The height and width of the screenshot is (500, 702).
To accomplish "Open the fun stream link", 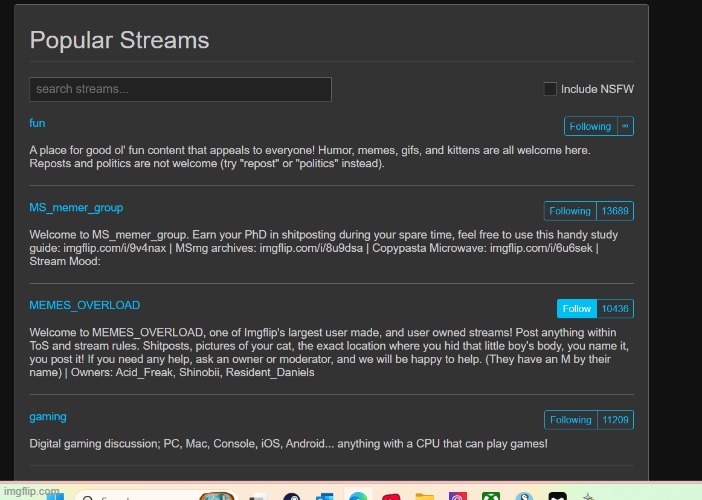I will (x=37, y=123).
